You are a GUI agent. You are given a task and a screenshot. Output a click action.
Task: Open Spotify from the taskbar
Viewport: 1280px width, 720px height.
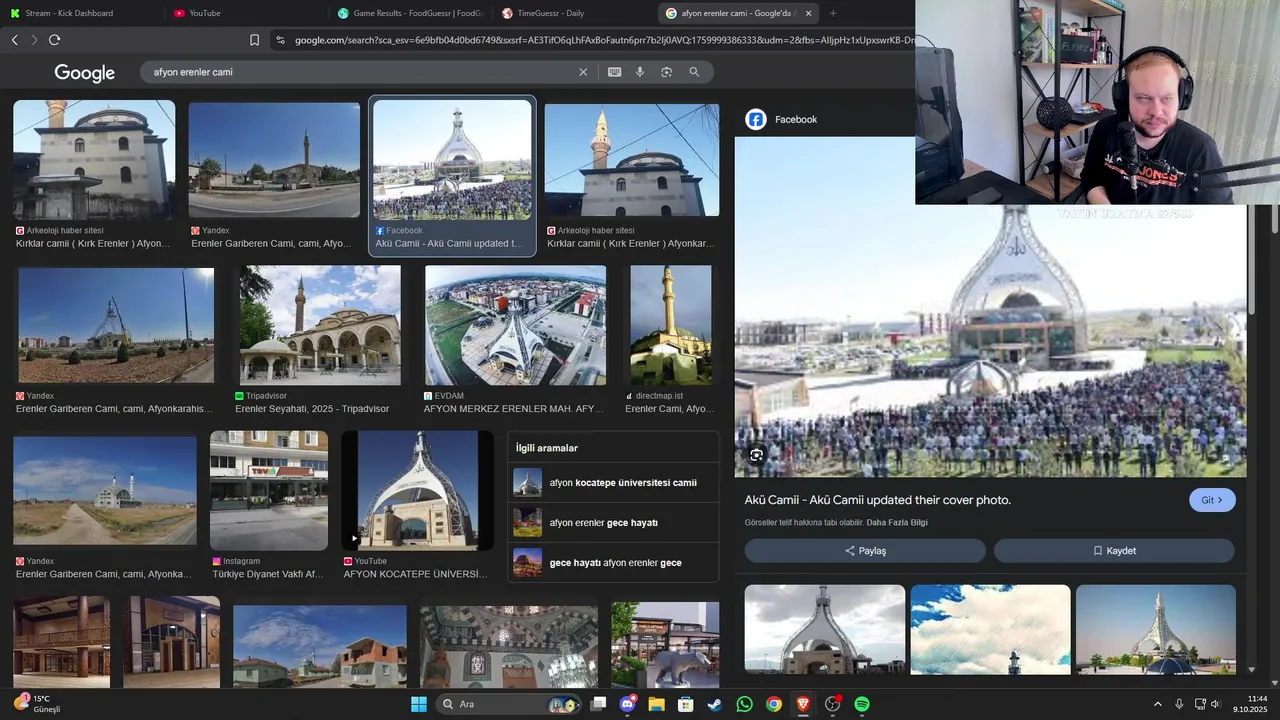[862, 704]
